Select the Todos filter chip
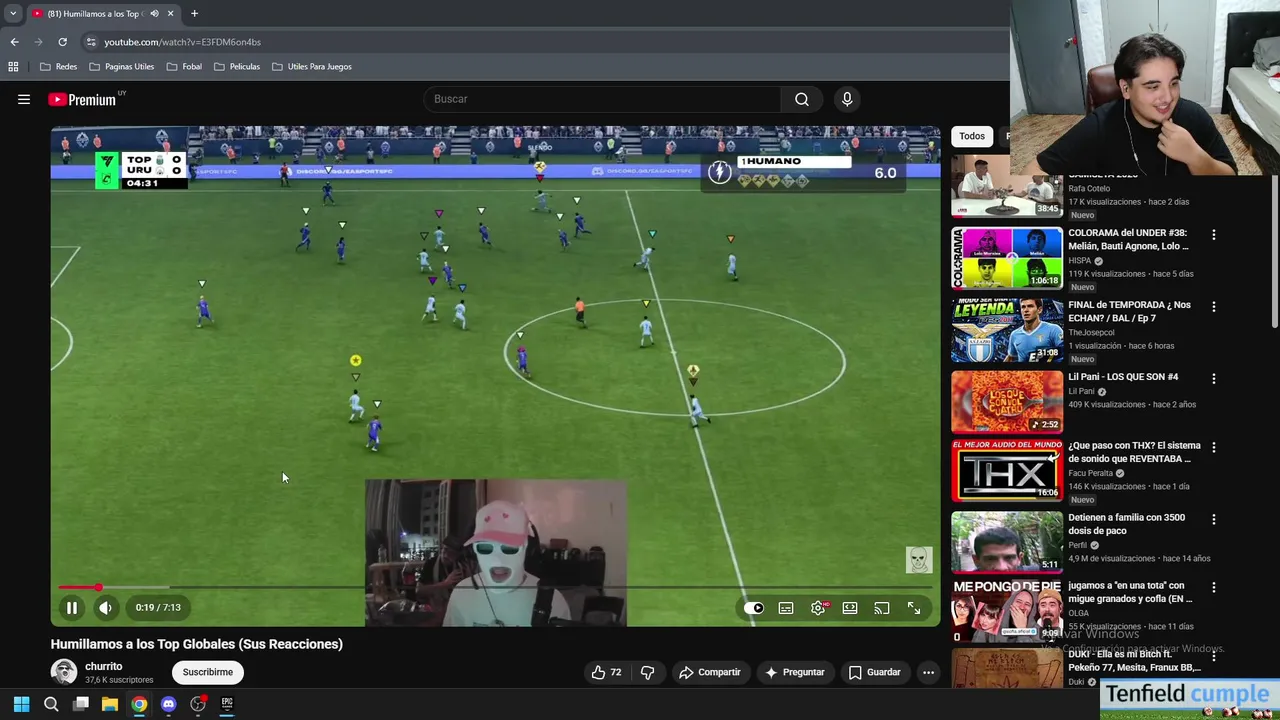 [x=972, y=136]
